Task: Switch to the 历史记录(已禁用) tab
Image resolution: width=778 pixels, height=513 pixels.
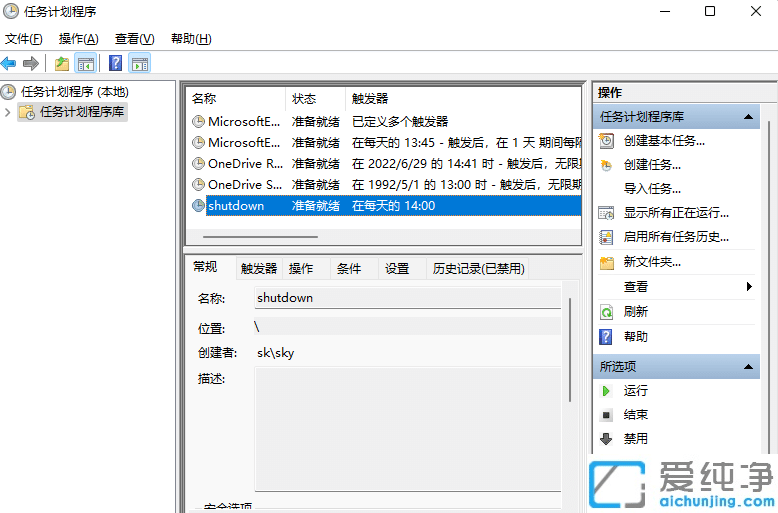Action: click(478, 268)
